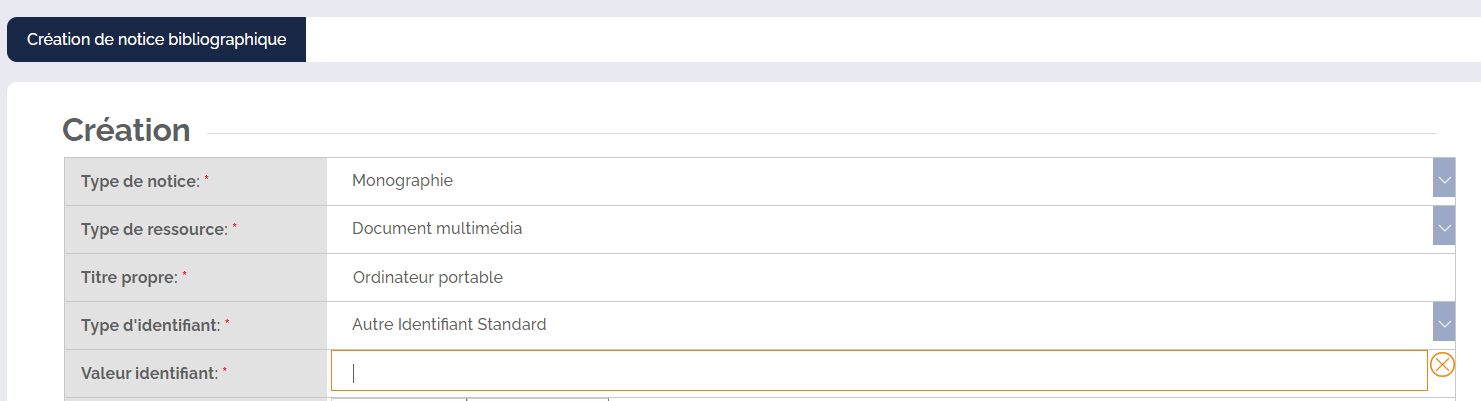Viewport: 1481px width, 401px height.
Task: Select the Document multimédia value
Action: [437, 229]
